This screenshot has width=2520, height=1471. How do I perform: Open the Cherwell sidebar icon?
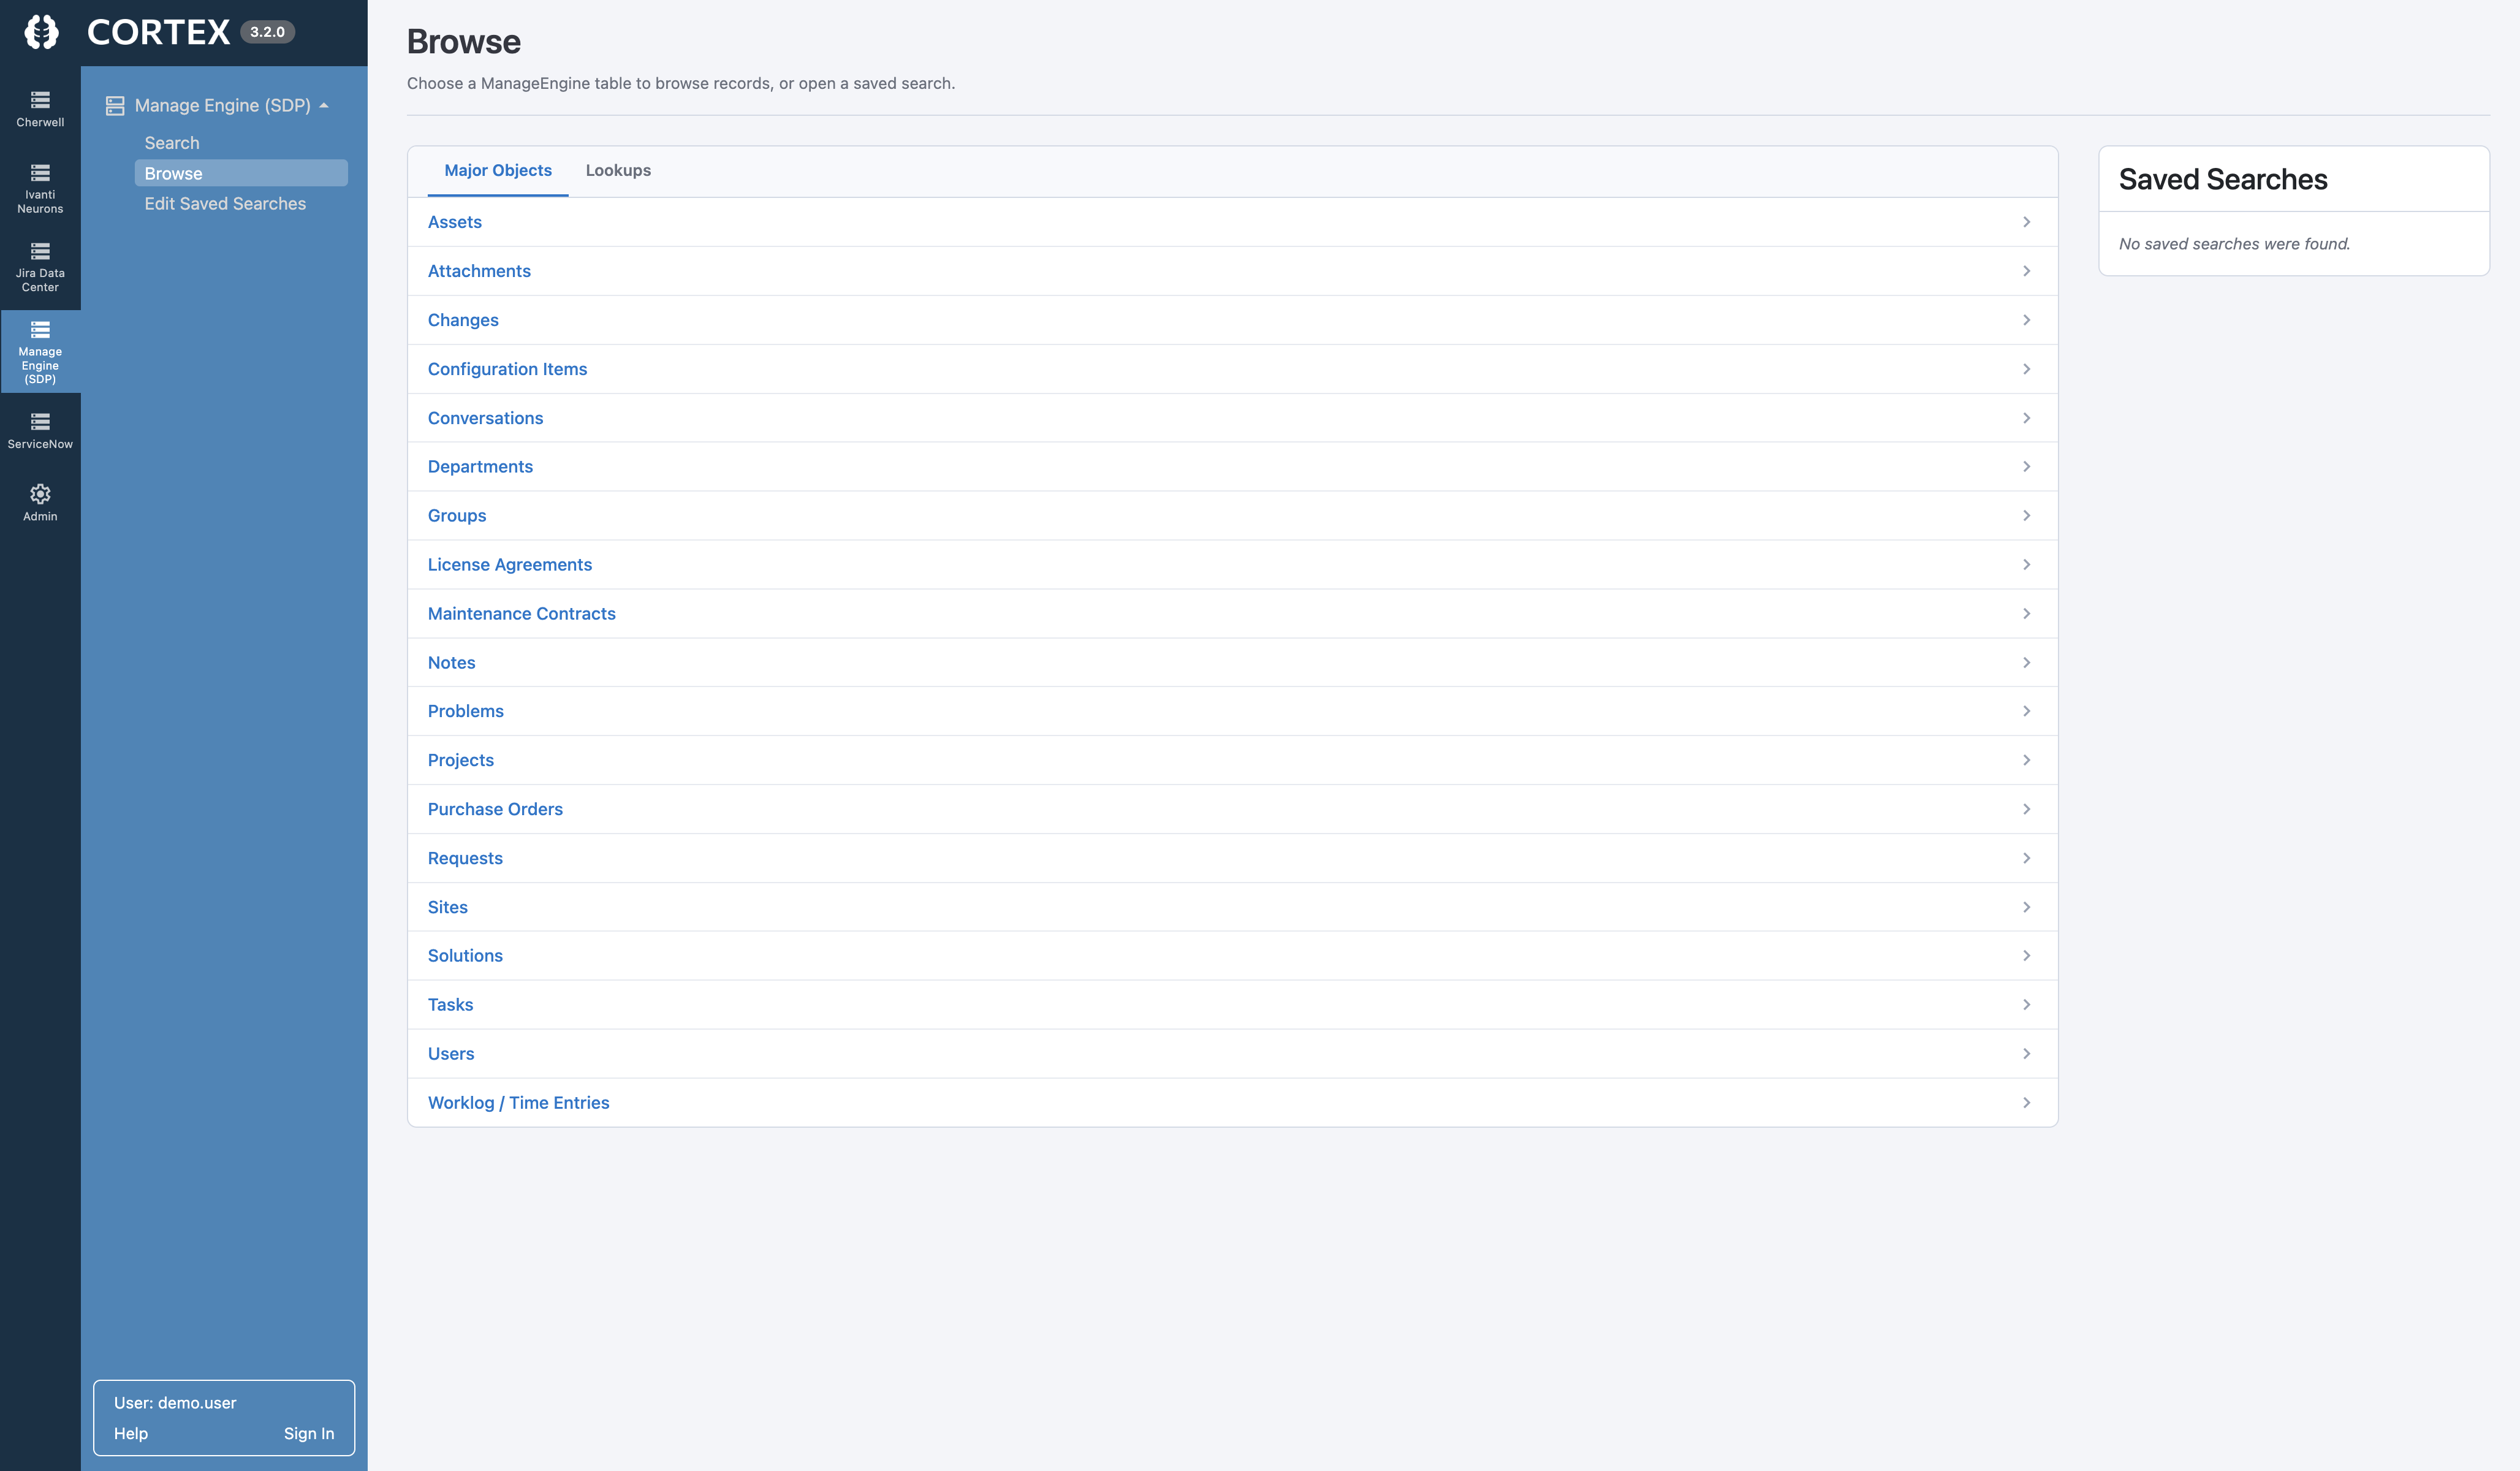click(x=40, y=109)
